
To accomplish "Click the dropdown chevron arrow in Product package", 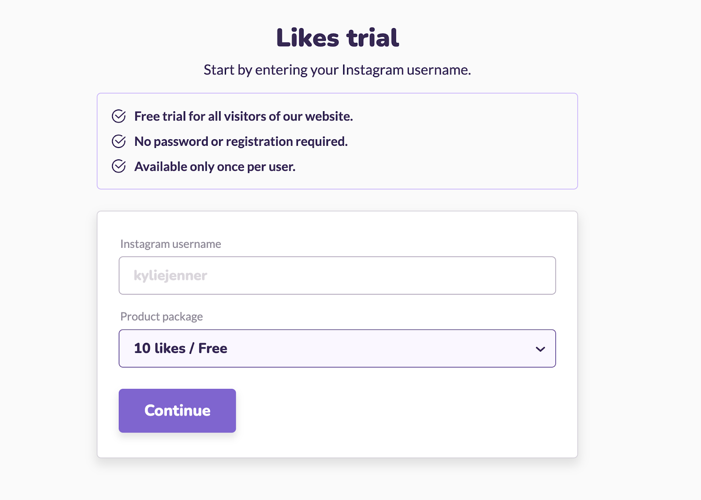I will (x=540, y=349).
